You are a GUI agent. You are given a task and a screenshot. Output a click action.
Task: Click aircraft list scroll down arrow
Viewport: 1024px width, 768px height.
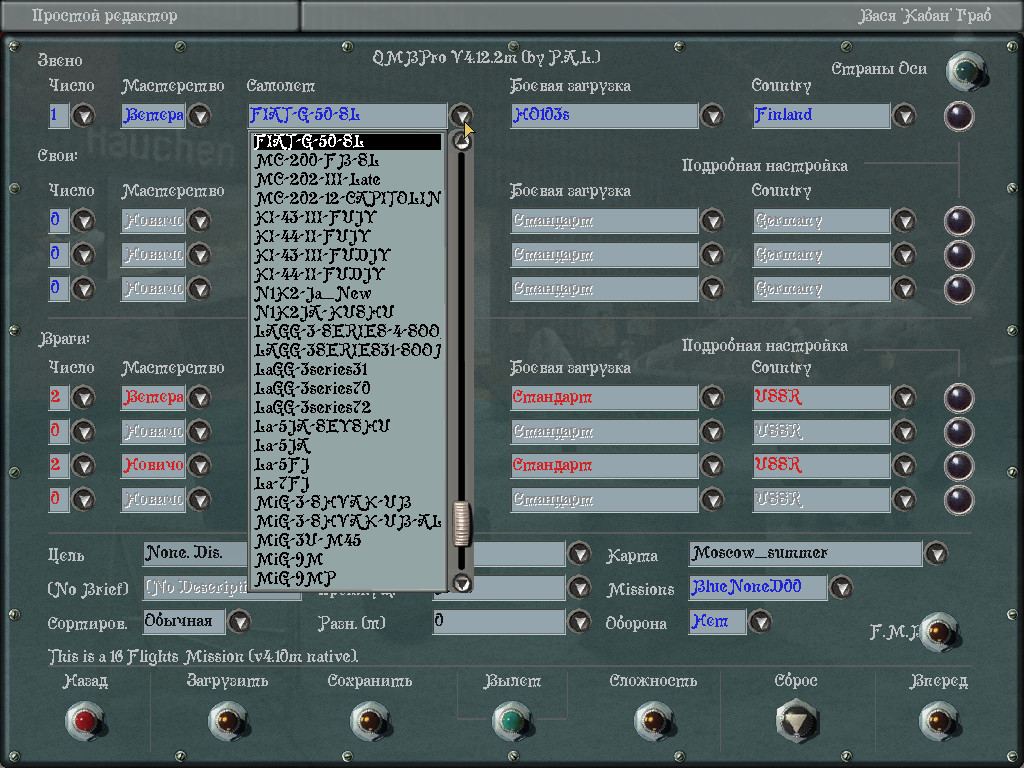462,582
